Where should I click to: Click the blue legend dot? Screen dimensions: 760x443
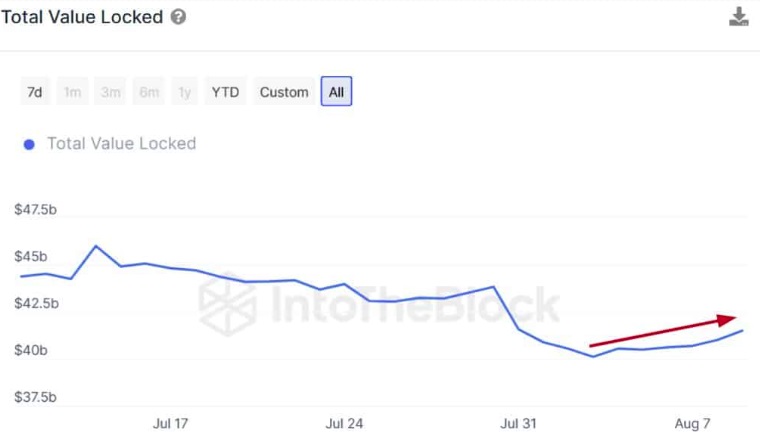[29, 144]
